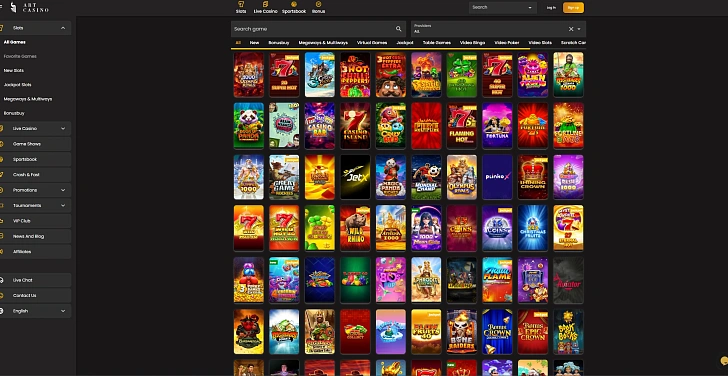Launch the Wild Rhino slot
This screenshot has height=376, width=728.
pyautogui.click(x=355, y=228)
